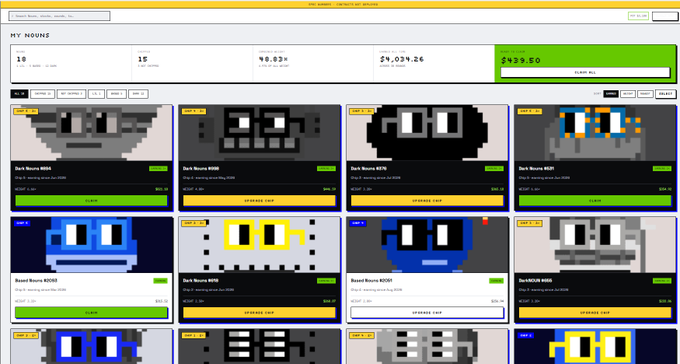
Task: Click the $439.50 ready to claim amount
Action: tap(521, 60)
